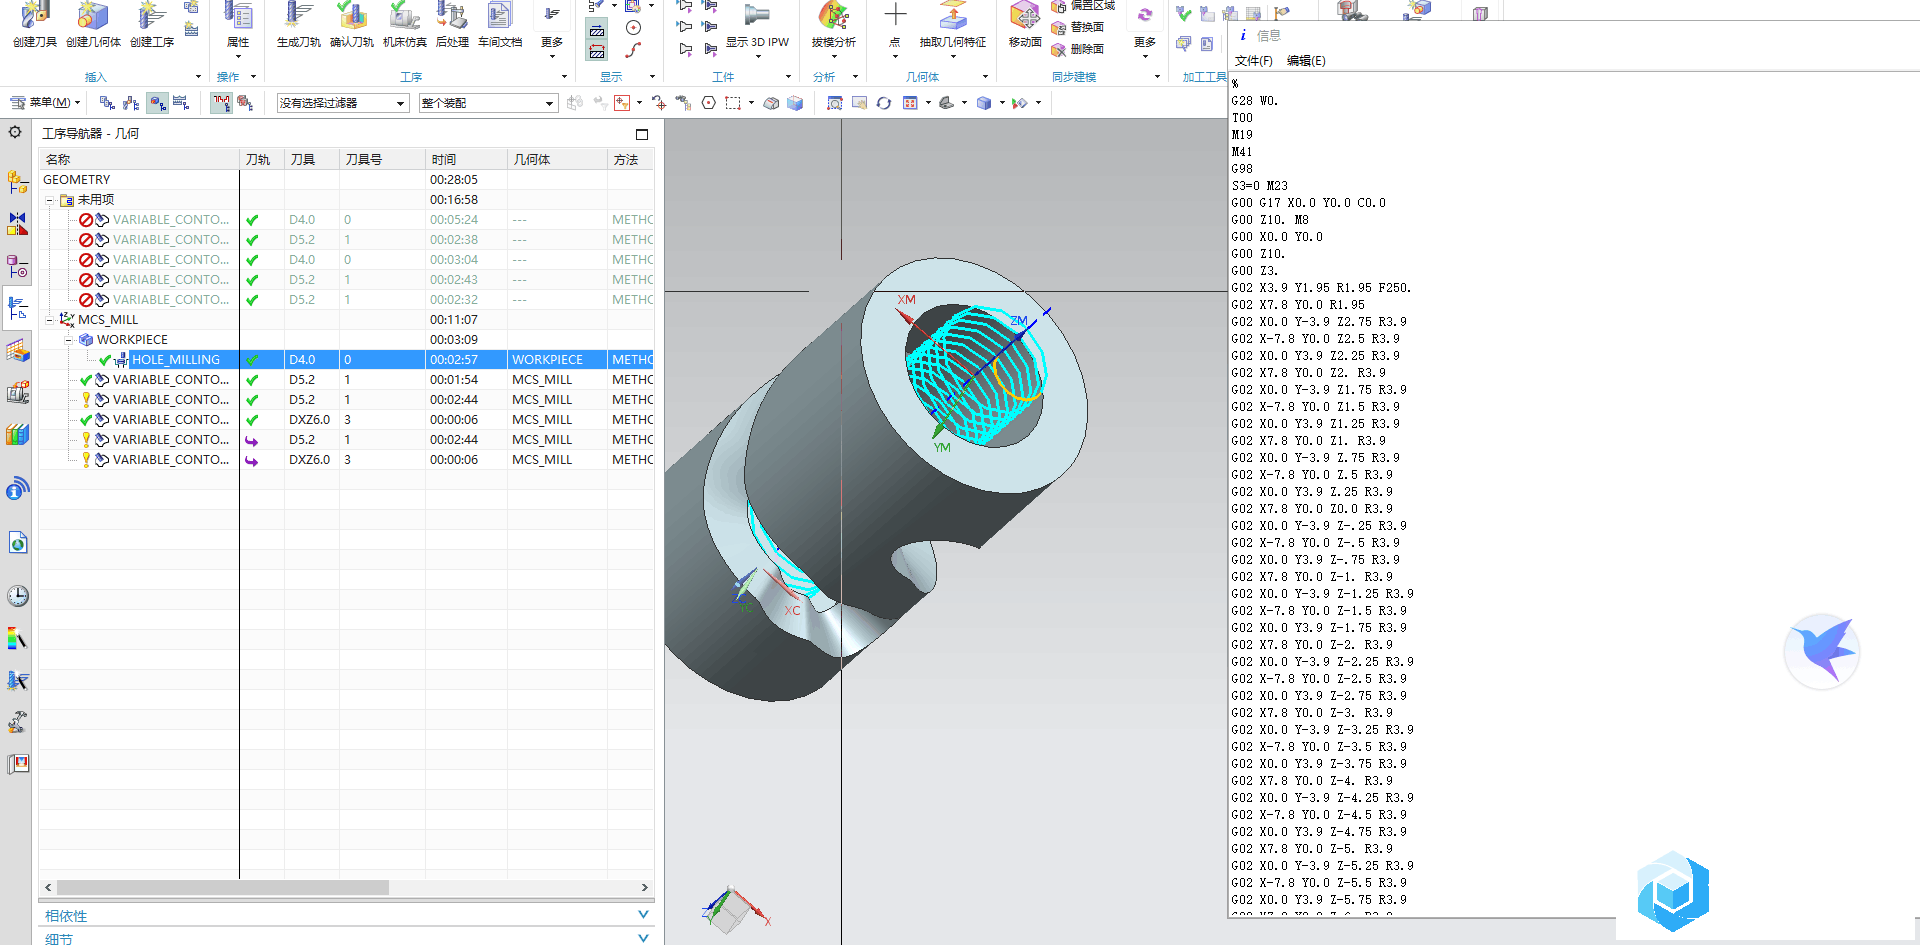Switch to Machine Tool View toggle

(131, 103)
